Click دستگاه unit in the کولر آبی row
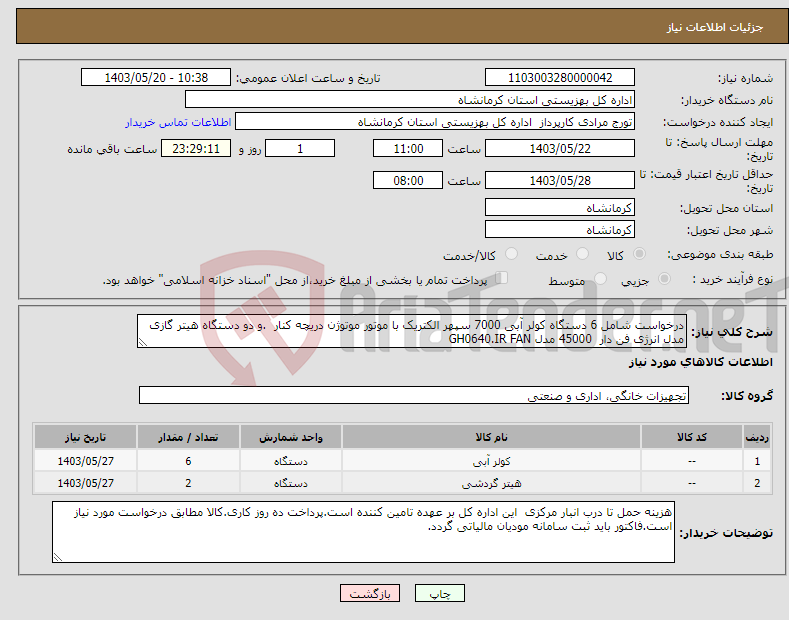This screenshot has width=789, height=620. click(290, 461)
